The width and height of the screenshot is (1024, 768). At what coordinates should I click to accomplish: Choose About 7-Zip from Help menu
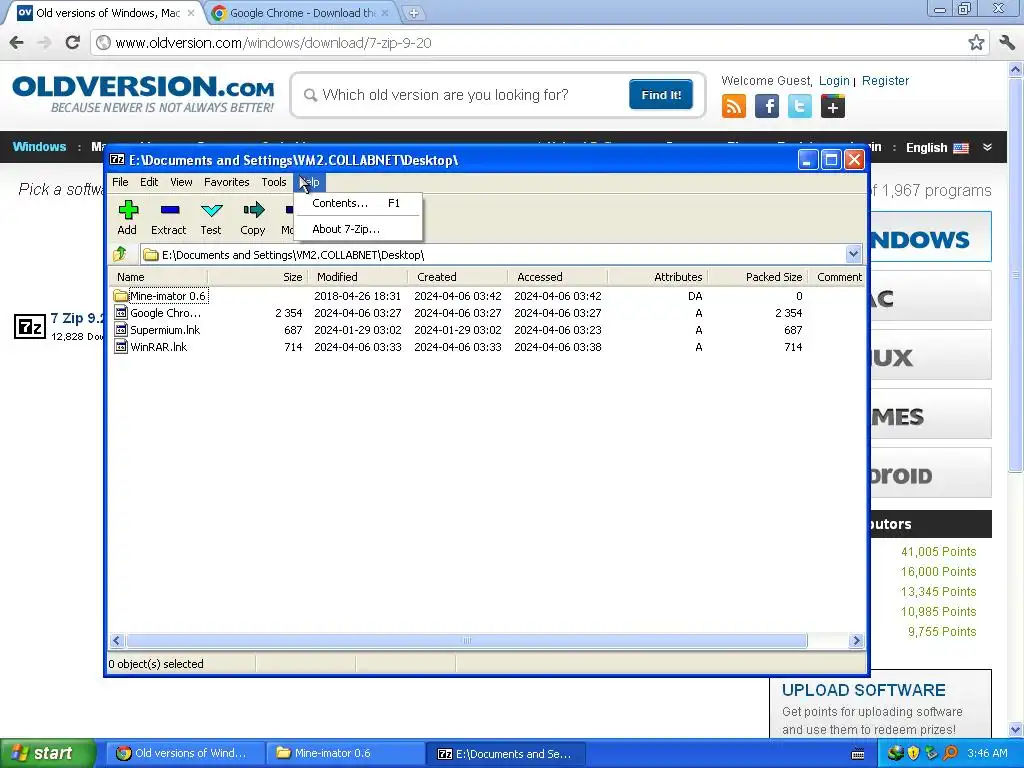pyautogui.click(x=358, y=229)
